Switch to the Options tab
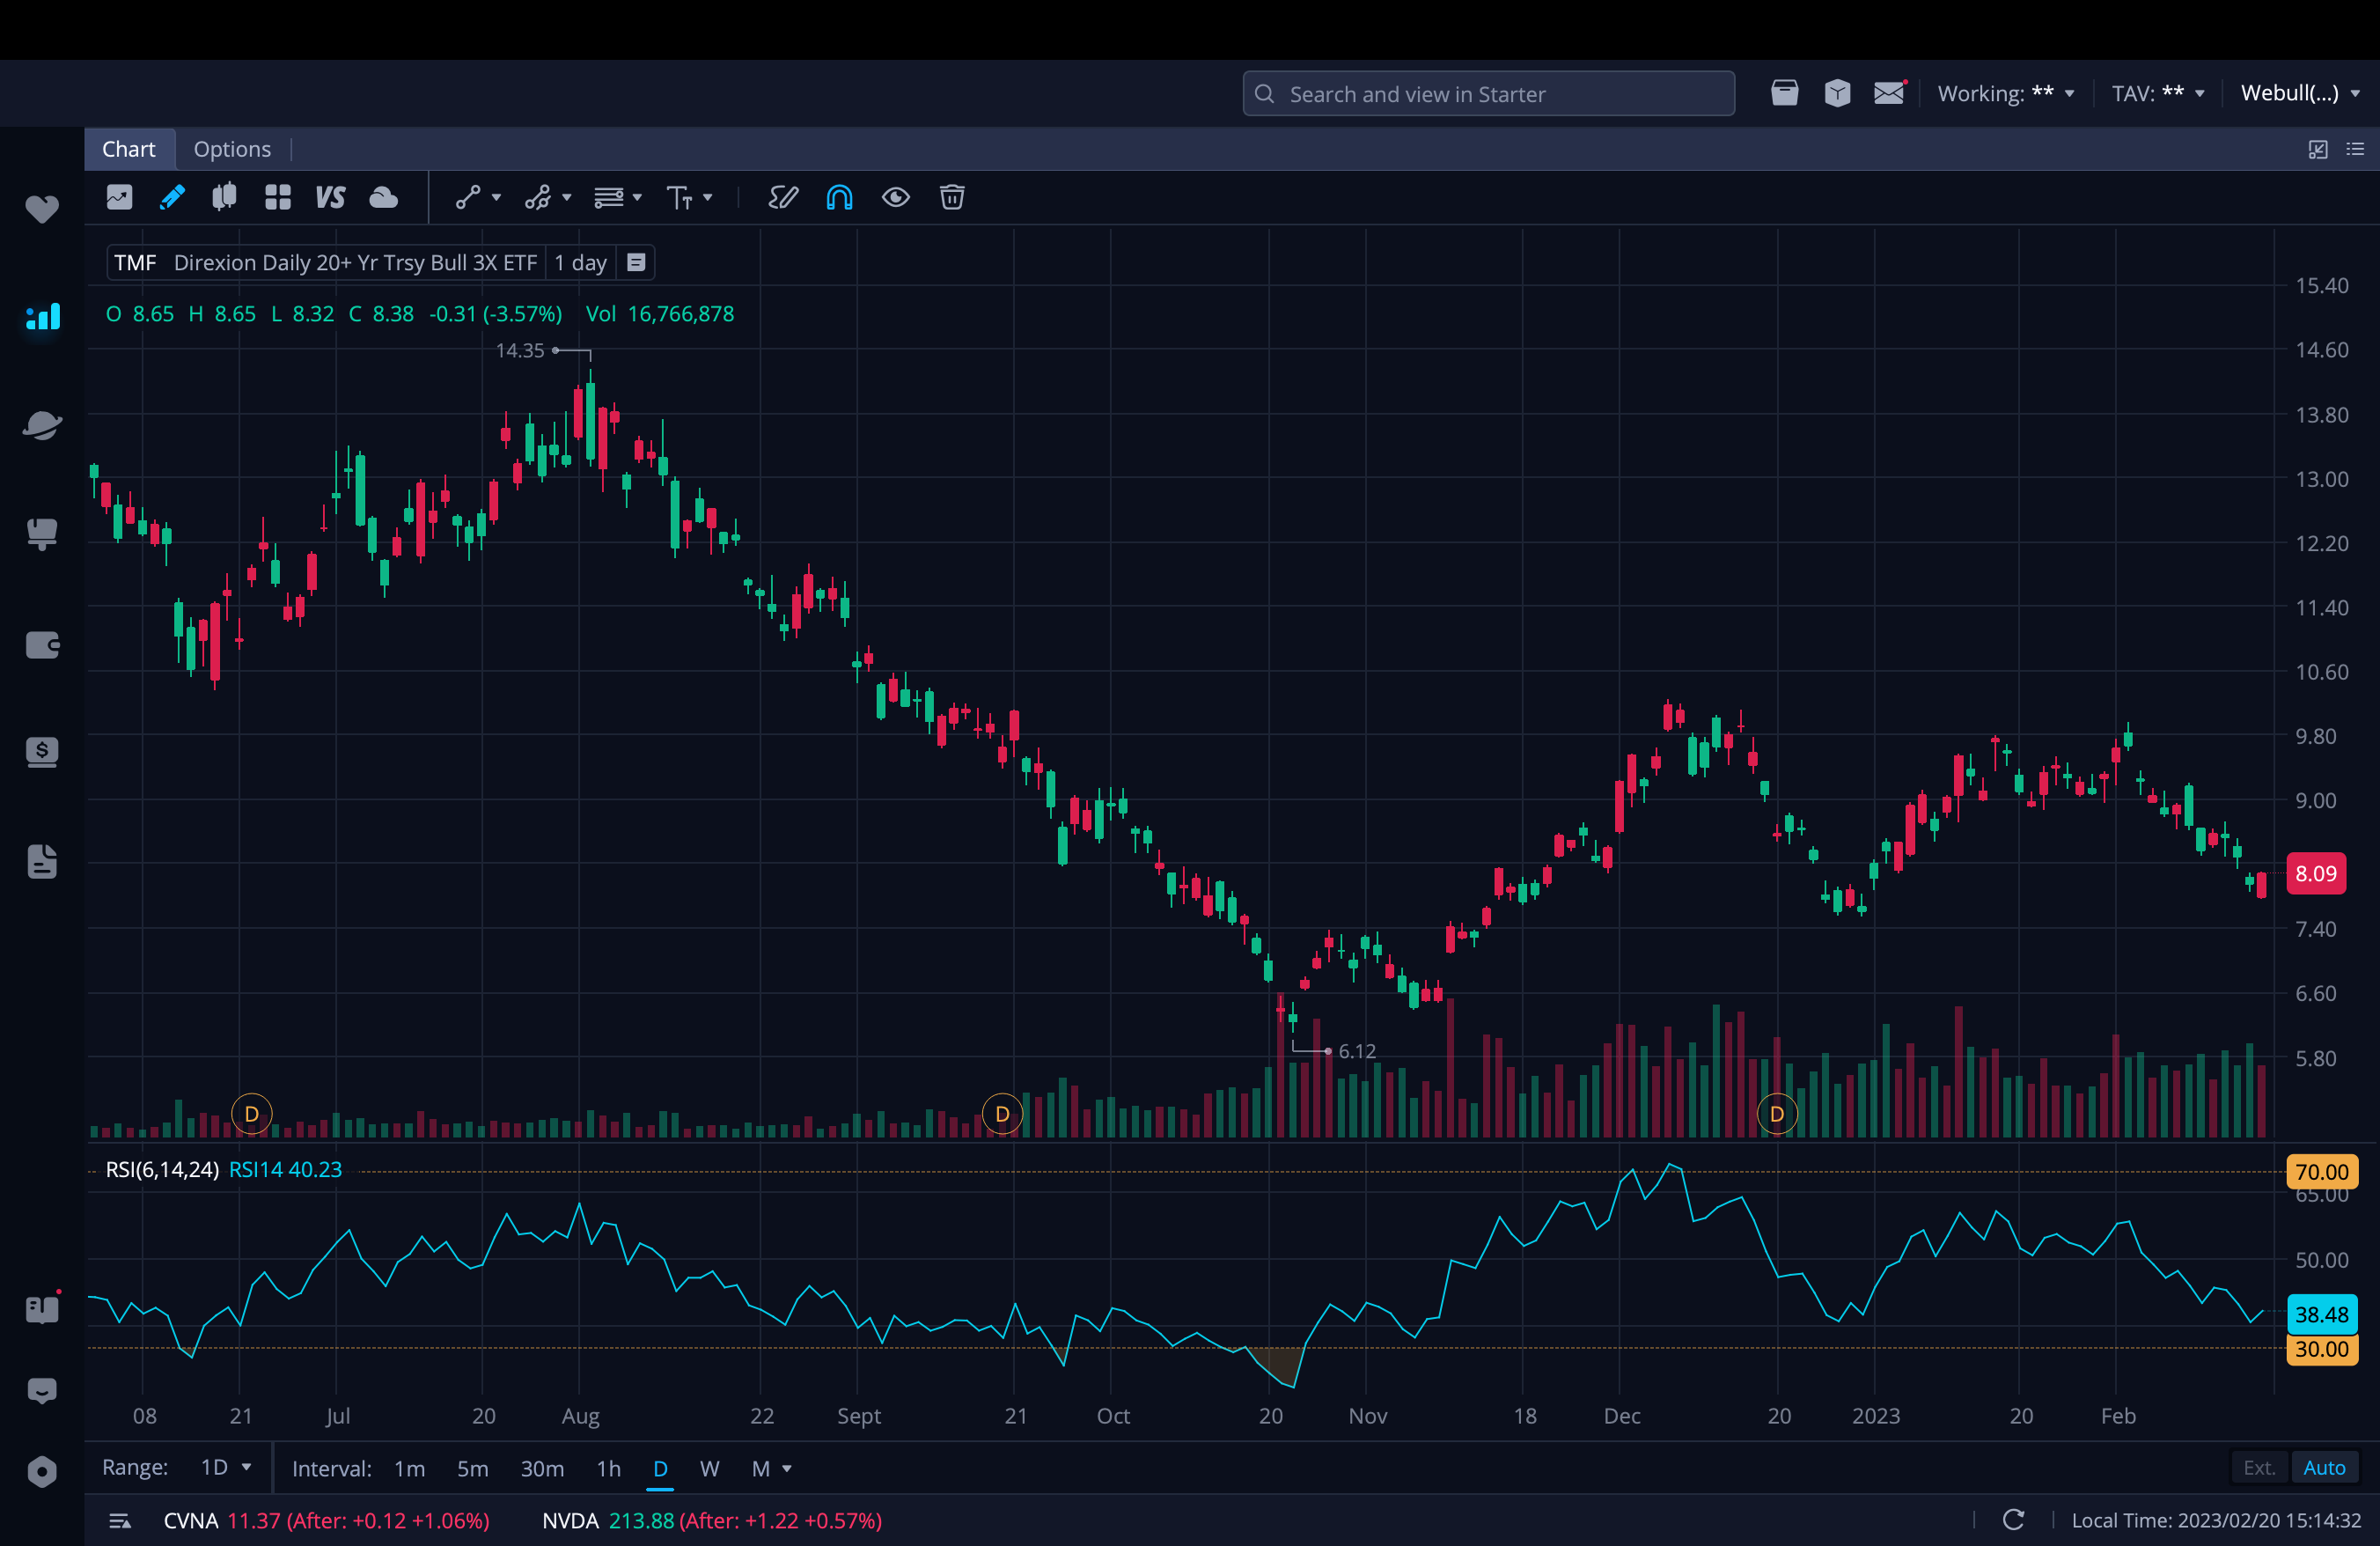The image size is (2380, 1546). (232, 149)
